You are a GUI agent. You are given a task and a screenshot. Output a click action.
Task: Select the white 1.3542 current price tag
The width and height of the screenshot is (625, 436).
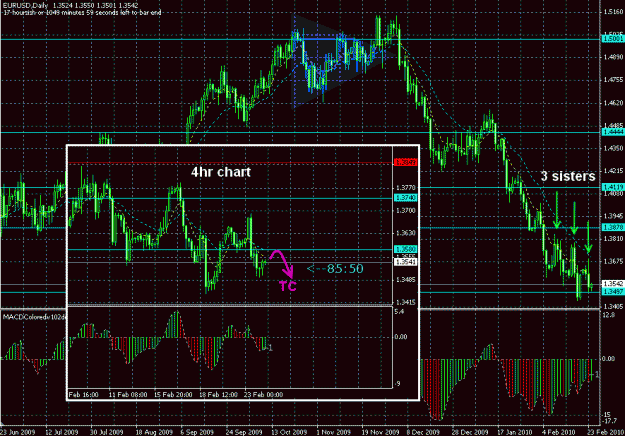(613, 284)
